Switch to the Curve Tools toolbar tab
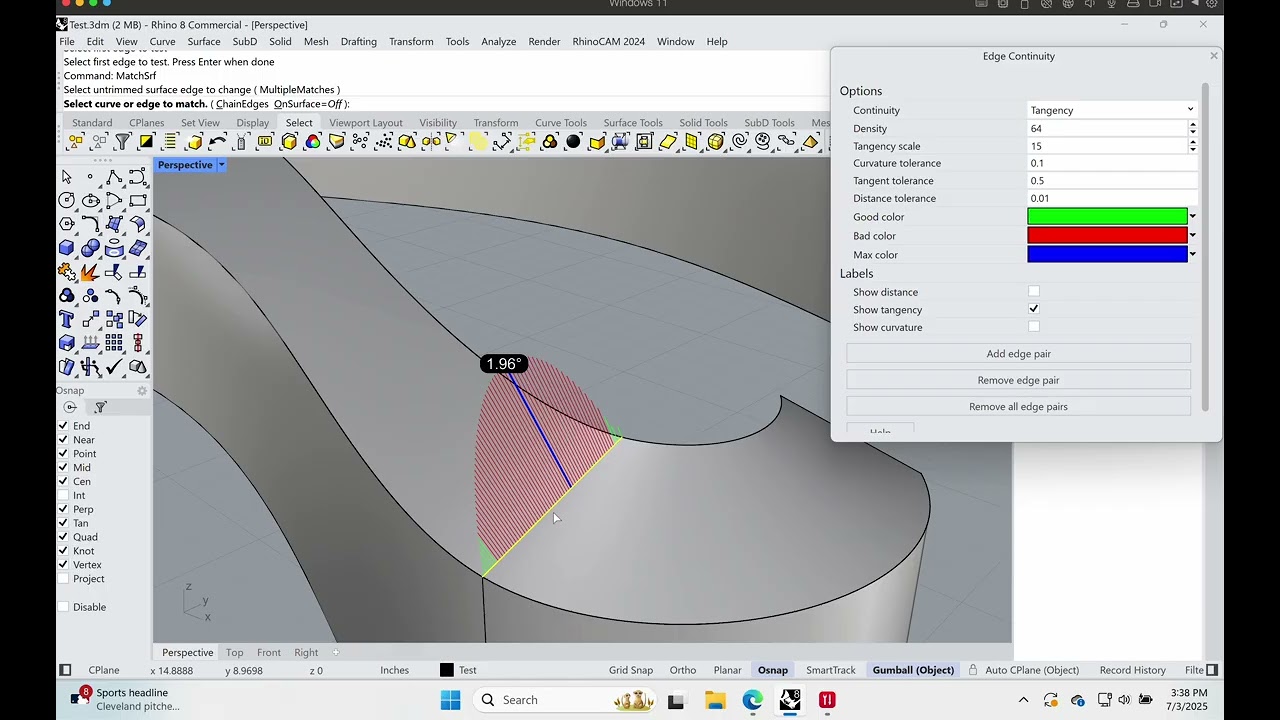Image resolution: width=1280 pixels, height=720 pixels. click(561, 123)
